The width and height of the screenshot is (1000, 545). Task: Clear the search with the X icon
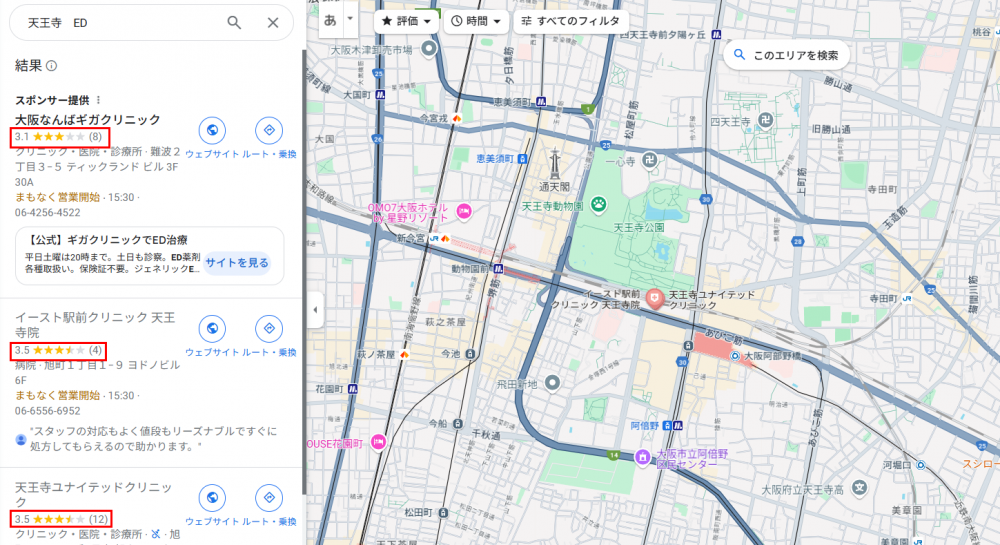[273, 23]
